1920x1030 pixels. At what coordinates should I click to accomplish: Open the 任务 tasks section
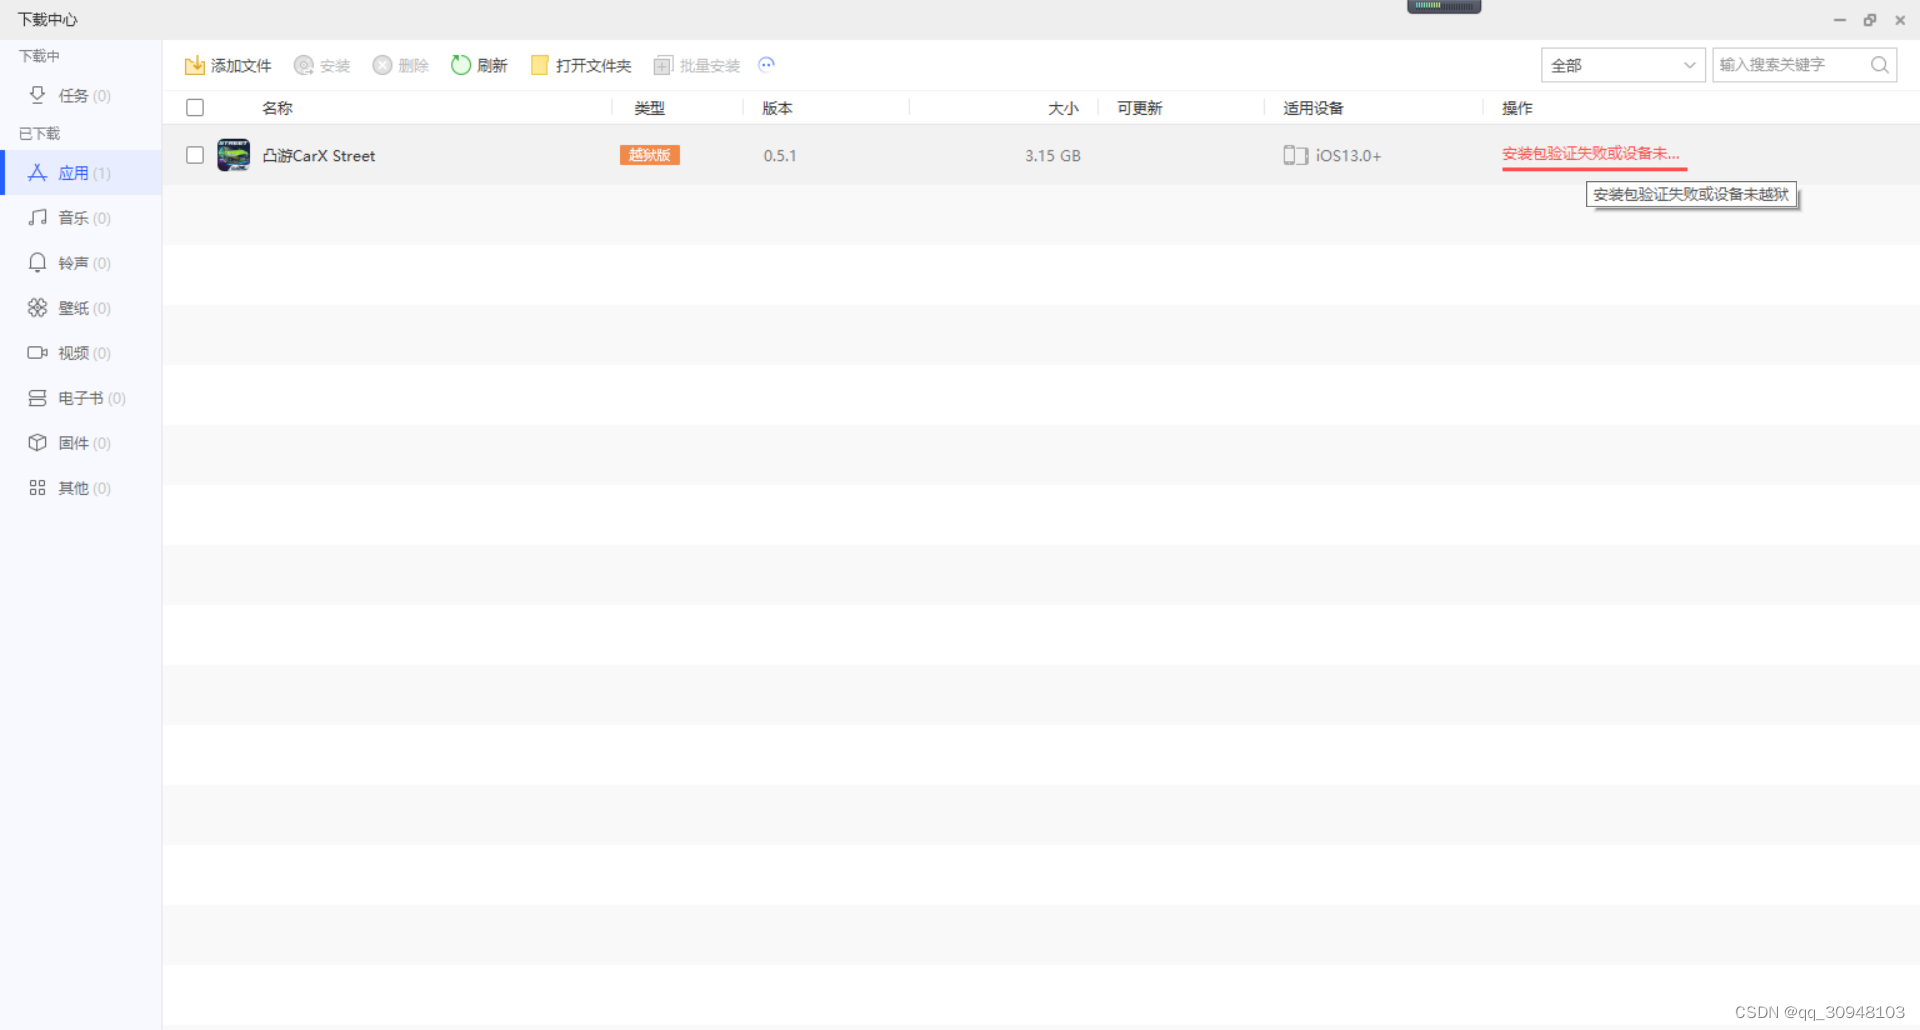(x=73, y=96)
